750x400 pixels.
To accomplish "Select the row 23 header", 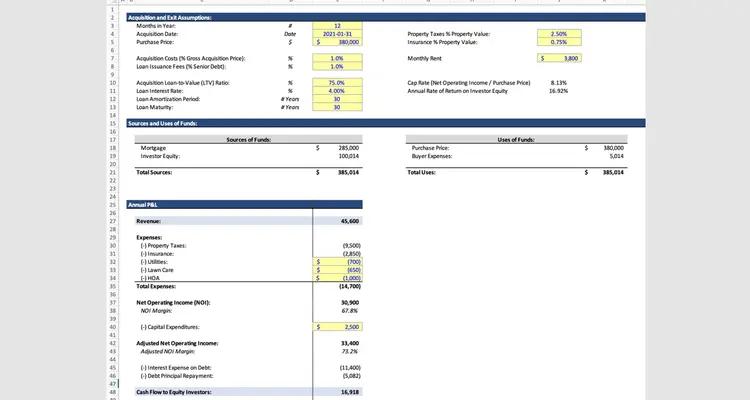I will coord(113,189).
